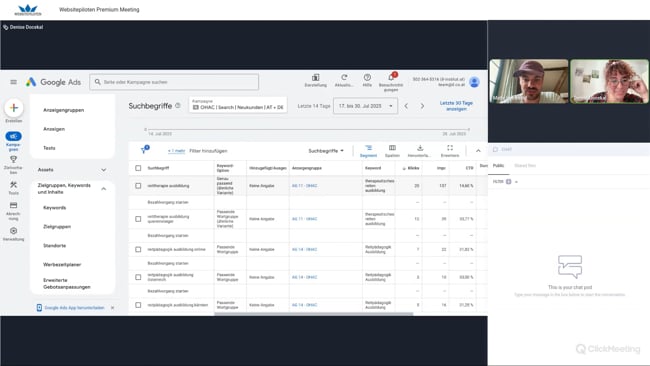
Task: Open Anzeigengruppen in the side menu
Action: click(x=63, y=110)
